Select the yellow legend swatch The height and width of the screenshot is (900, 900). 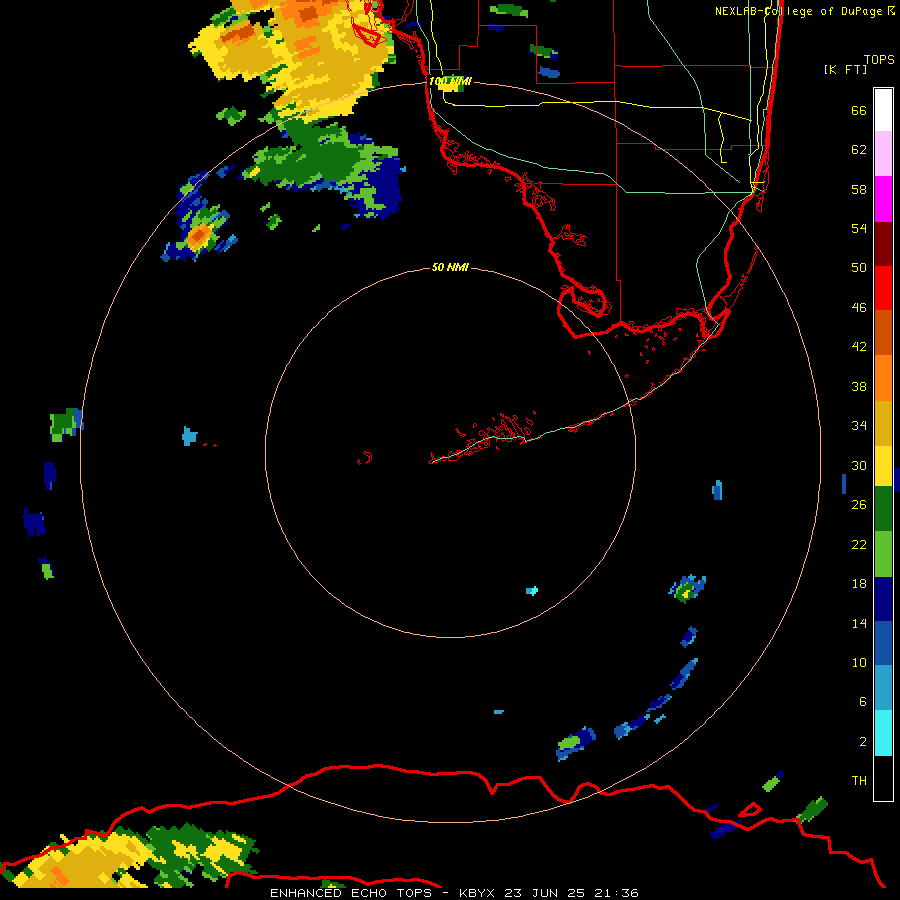point(883,466)
